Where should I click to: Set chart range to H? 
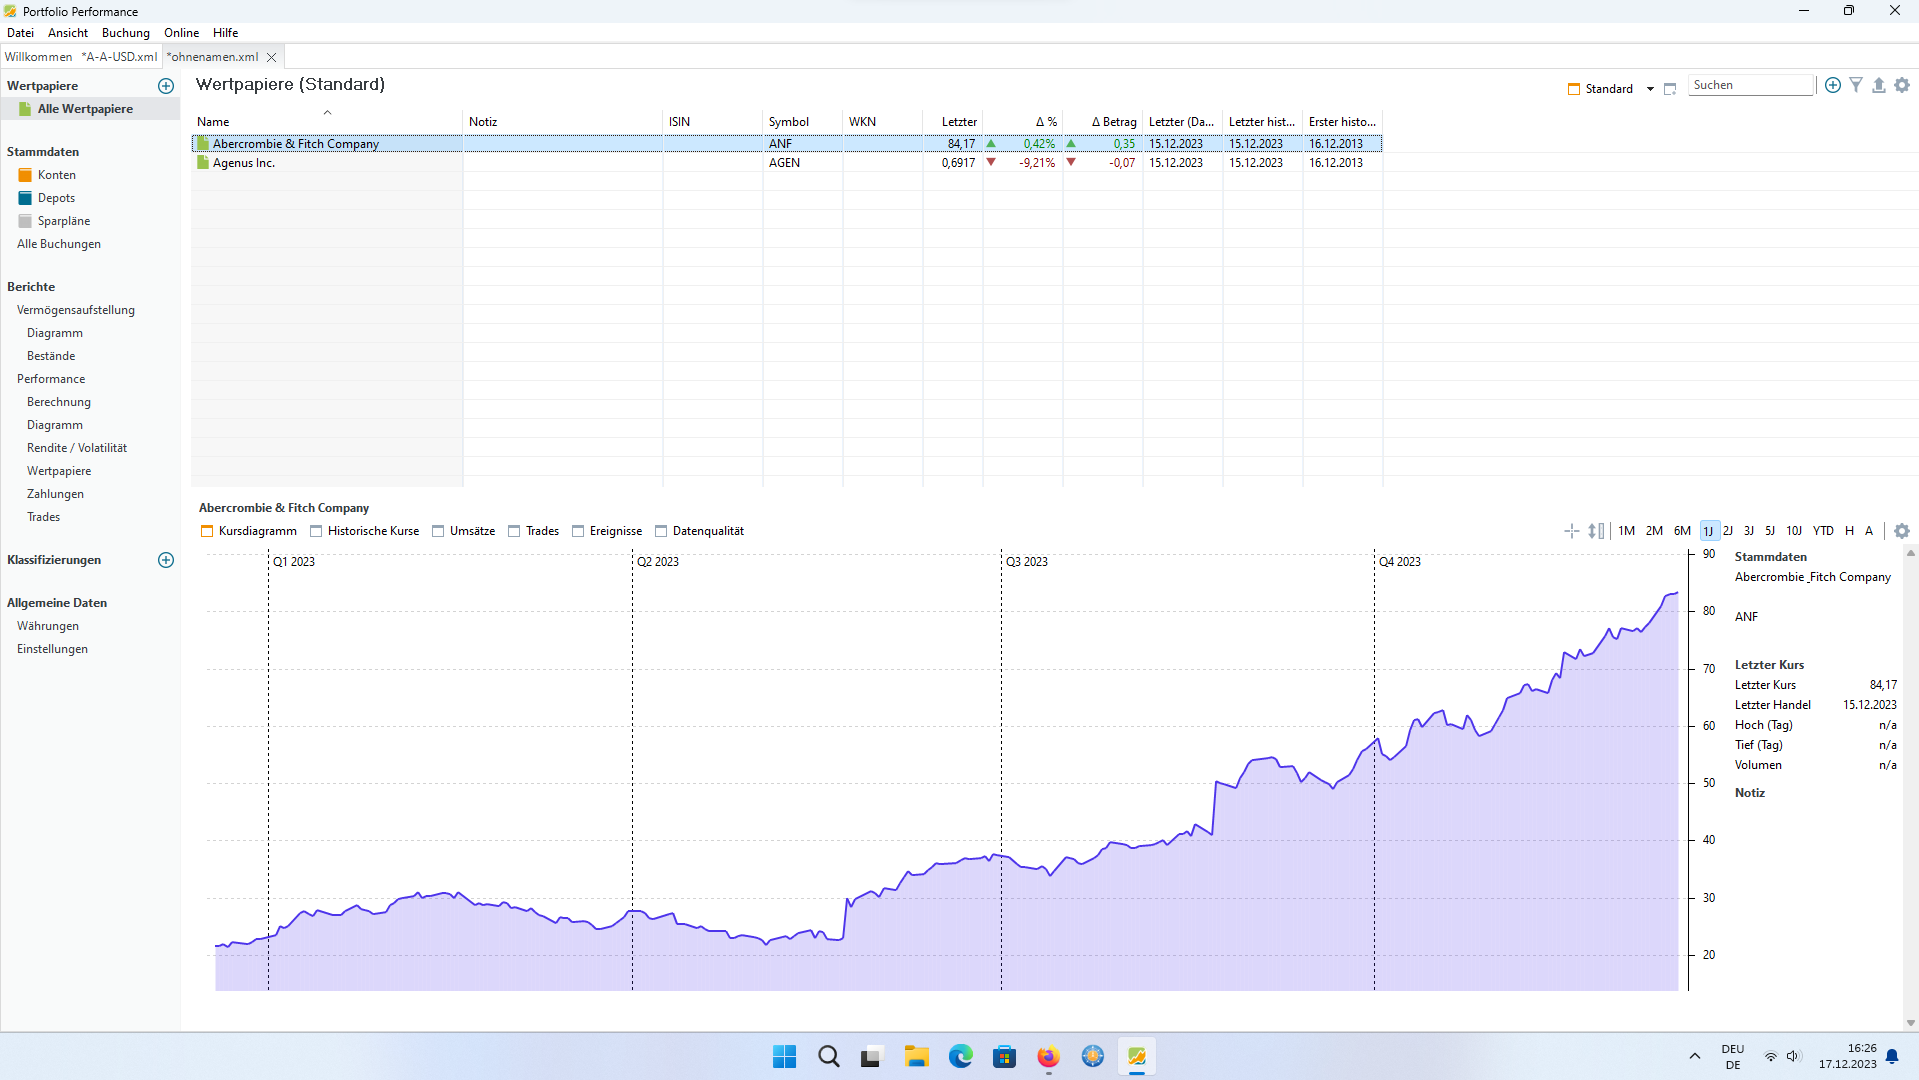(1849, 531)
